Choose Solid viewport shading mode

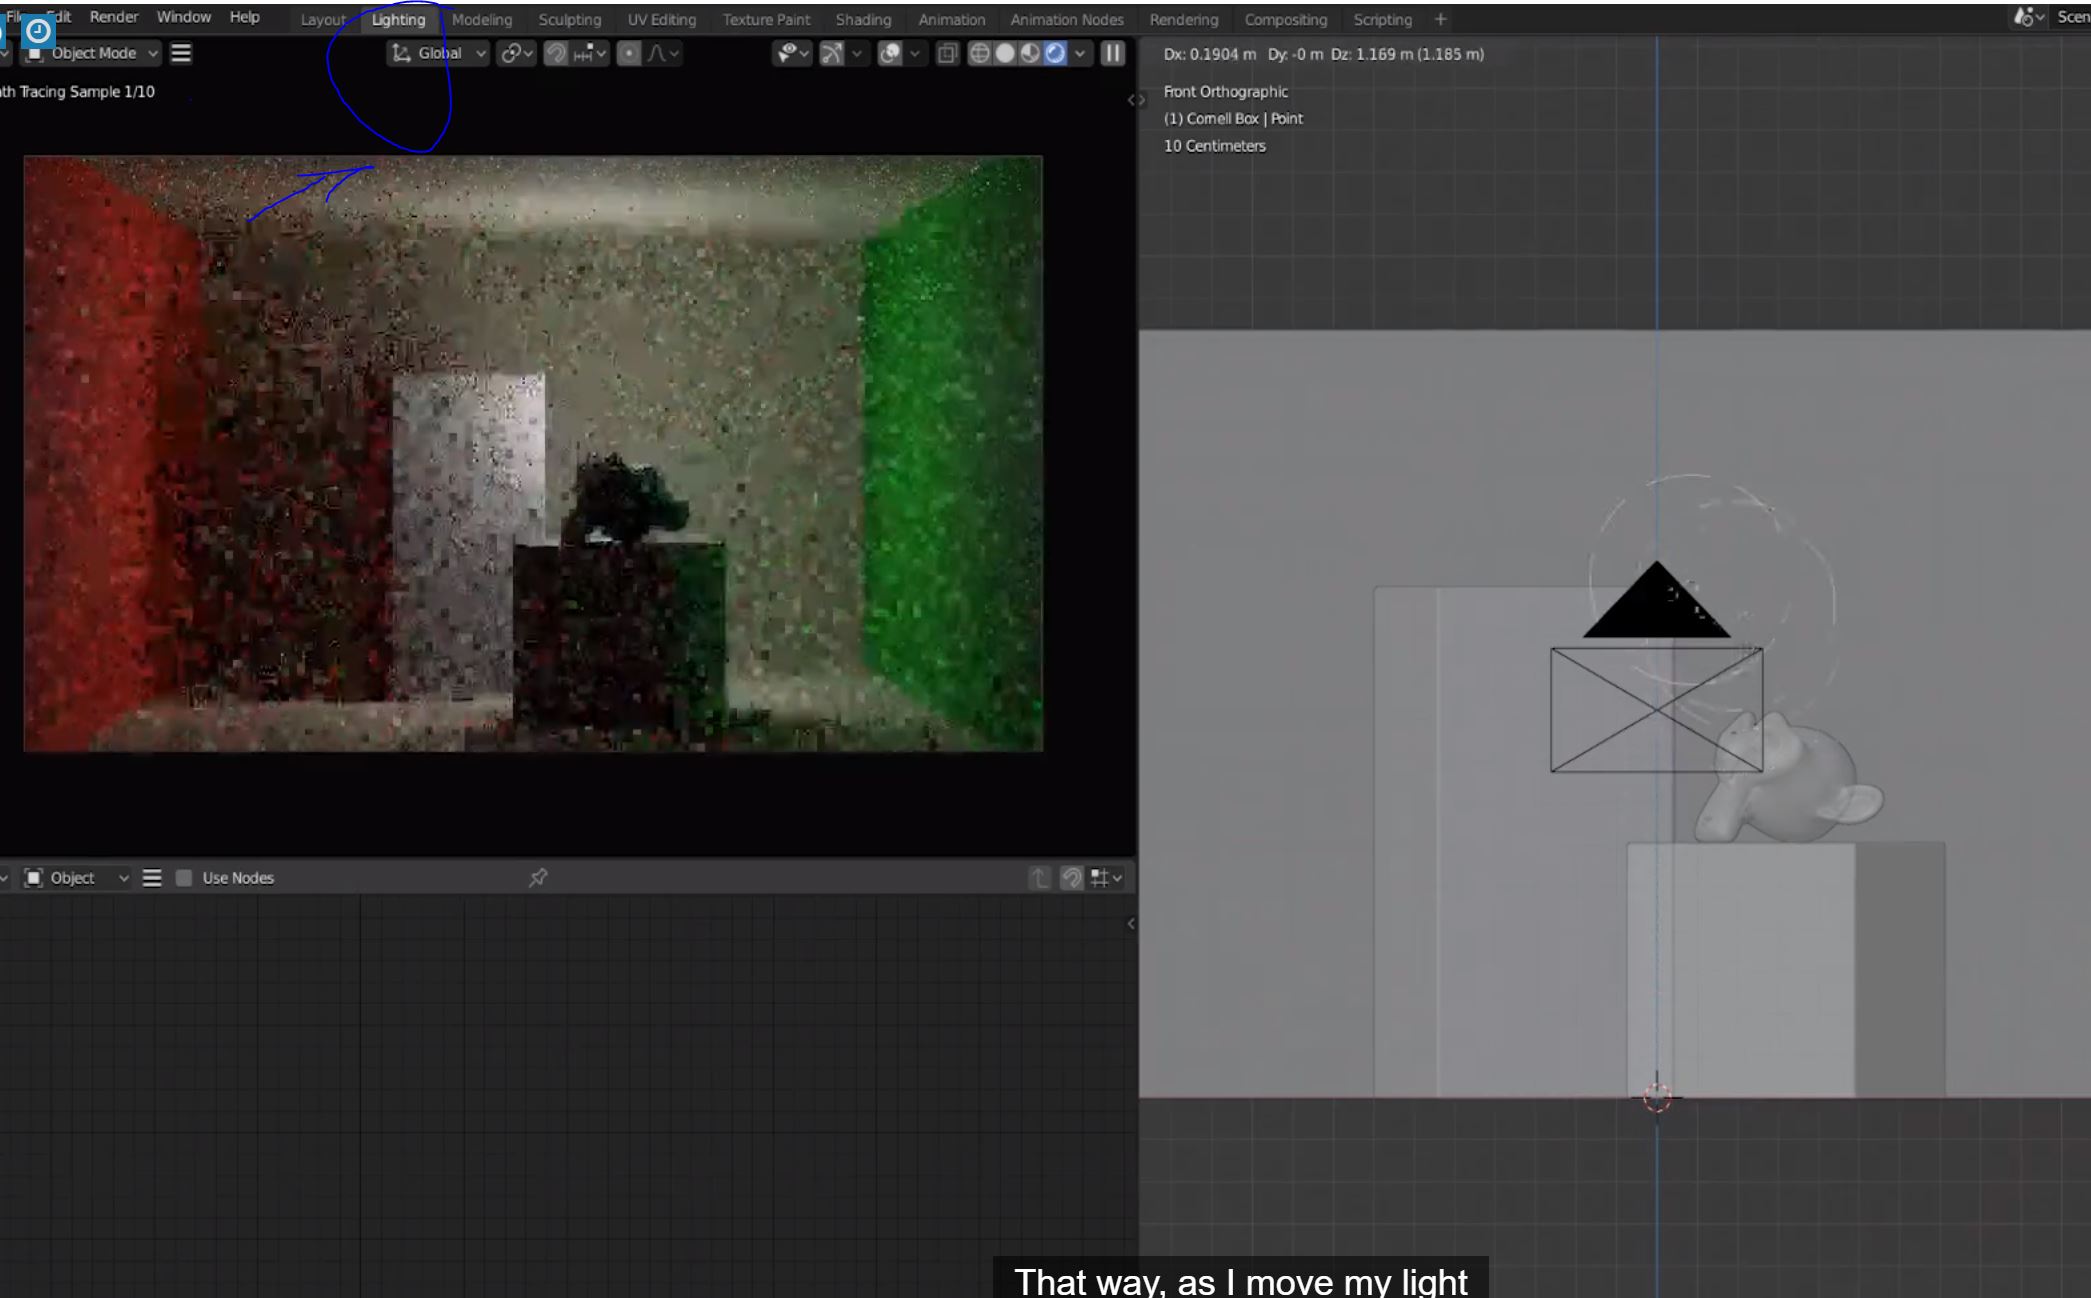coord(1005,54)
